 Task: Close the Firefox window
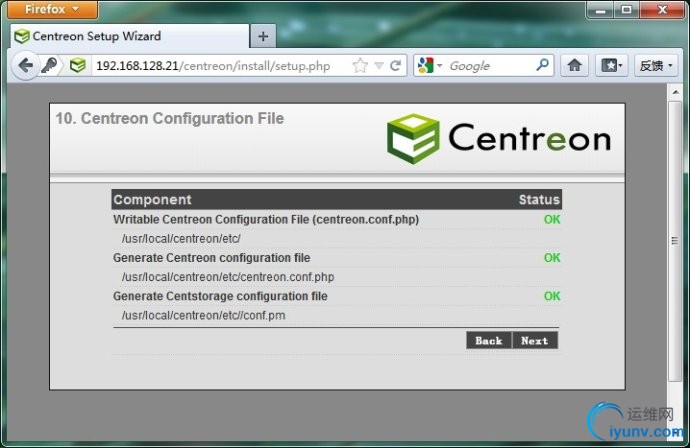pyautogui.click(x=663, y=10)
